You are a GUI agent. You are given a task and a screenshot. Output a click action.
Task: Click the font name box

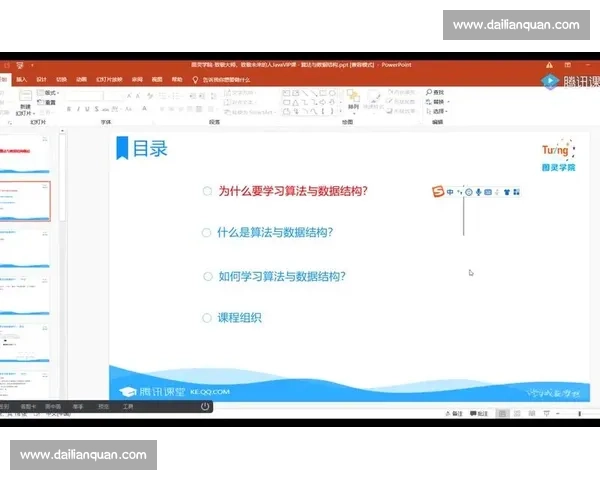(x=84, y=96)
